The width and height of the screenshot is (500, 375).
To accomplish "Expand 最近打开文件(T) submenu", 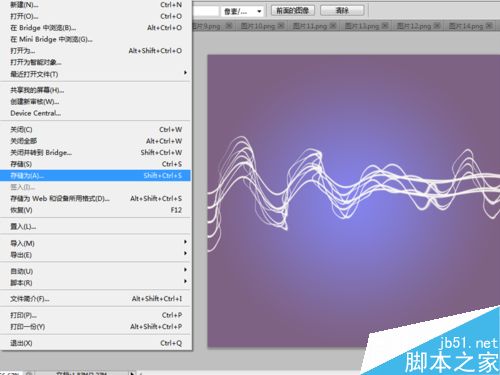I will pos(96,74).
